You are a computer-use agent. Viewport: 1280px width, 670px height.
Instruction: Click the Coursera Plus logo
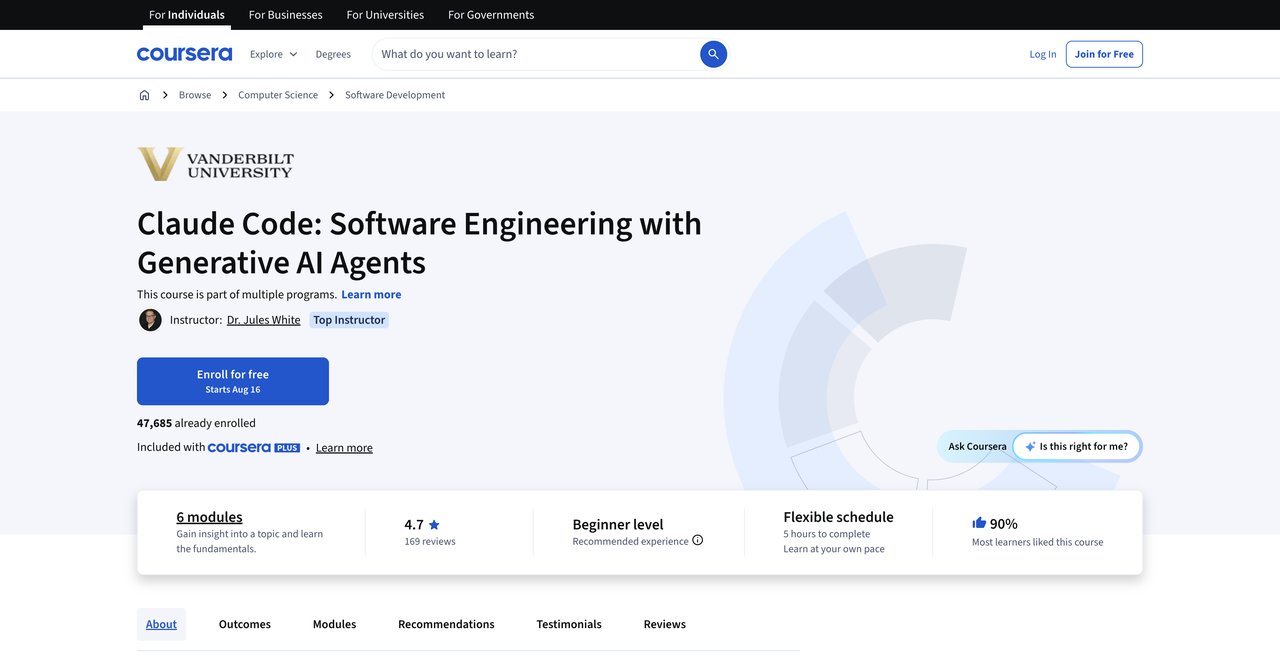(x=254, y=448)
